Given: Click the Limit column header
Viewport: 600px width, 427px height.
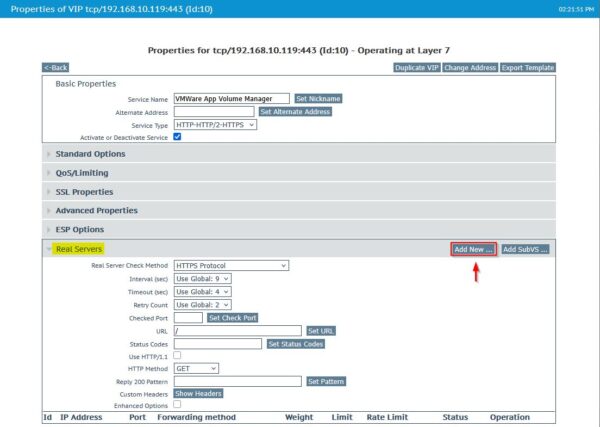Looking at the screenshot, I should pos(342,417).
